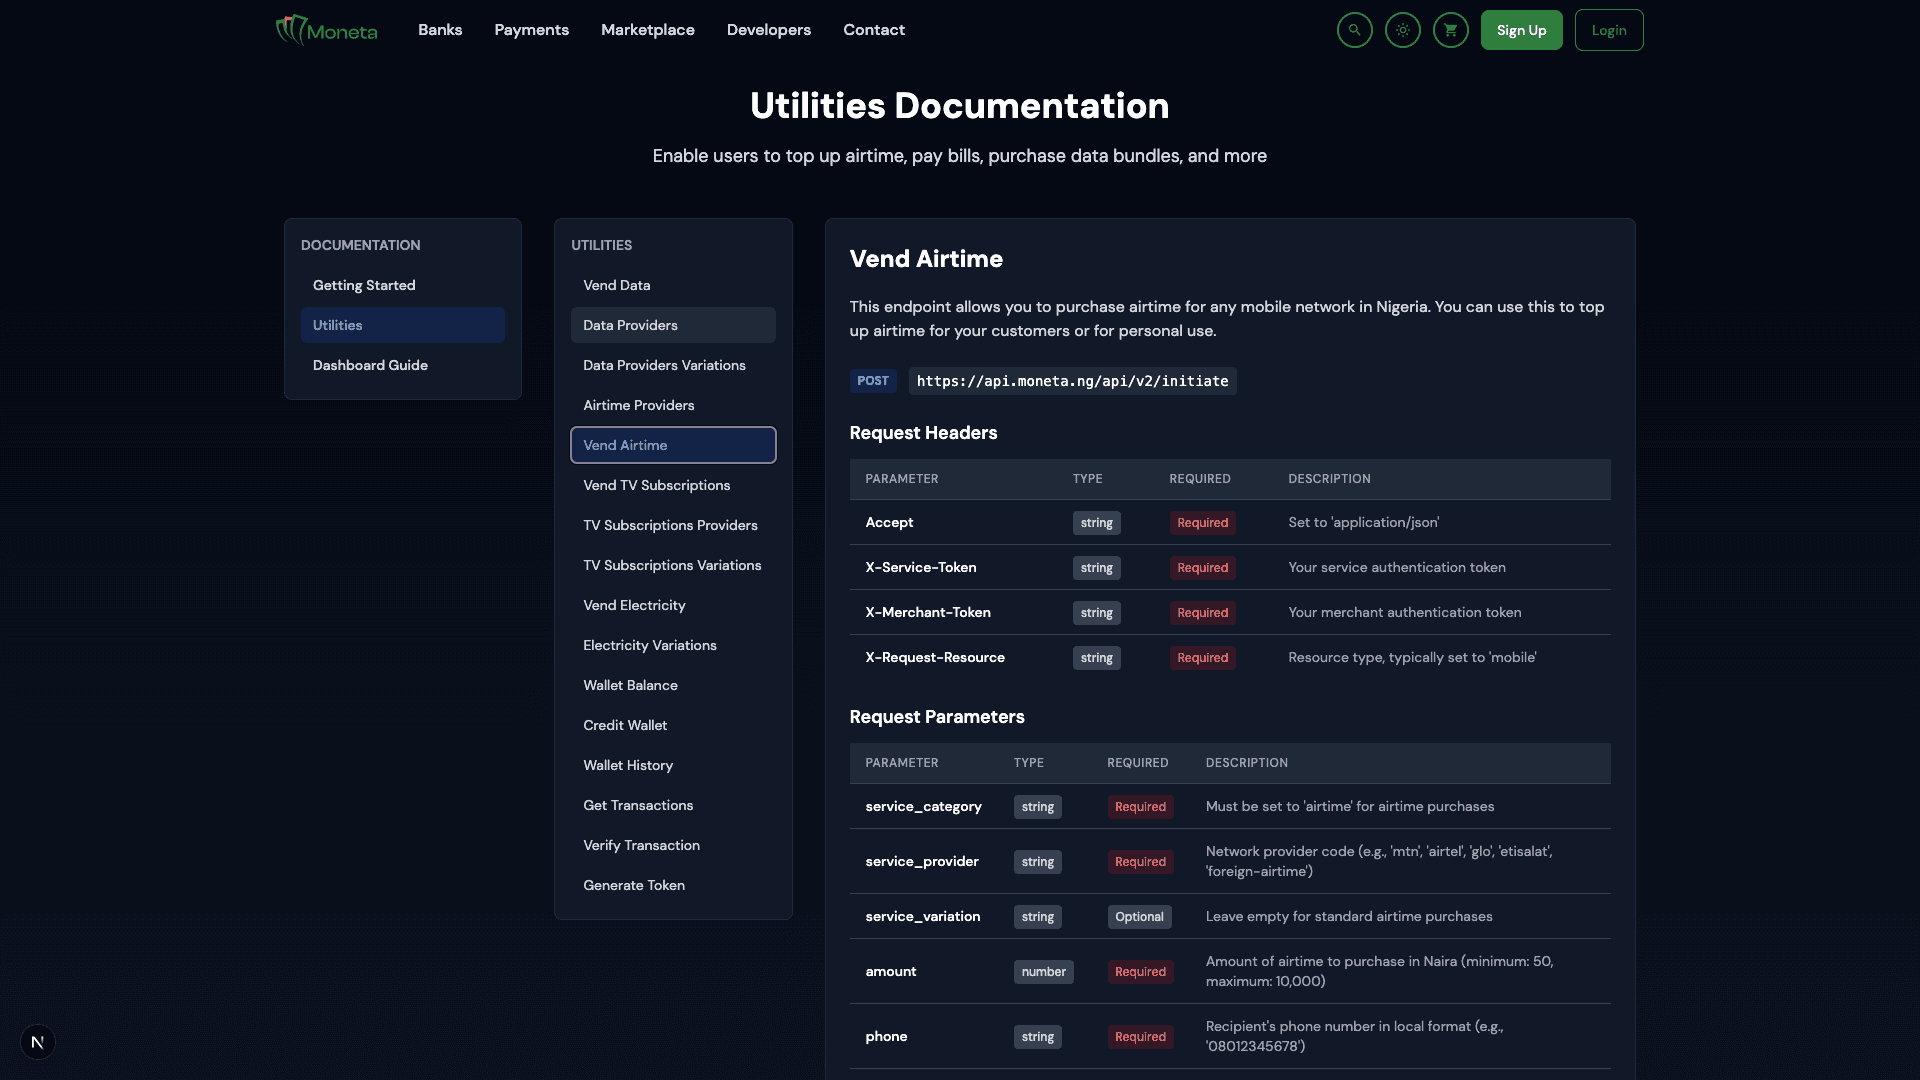1920x1080 pixels.
Task: Click the service_provider parameter name
Action: [x=922, y=862]
